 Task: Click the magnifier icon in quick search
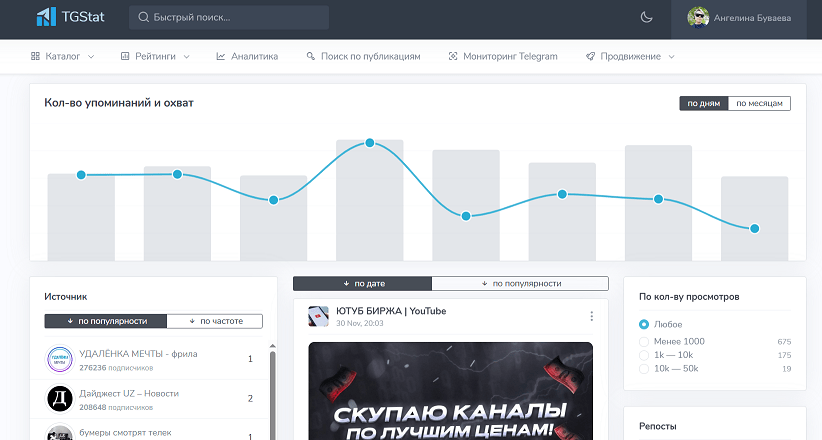pos(143,17)
